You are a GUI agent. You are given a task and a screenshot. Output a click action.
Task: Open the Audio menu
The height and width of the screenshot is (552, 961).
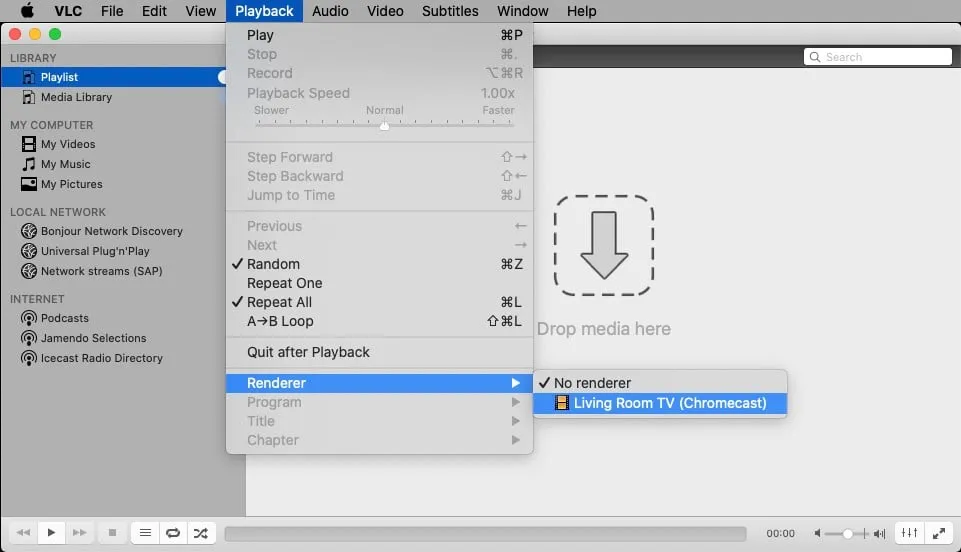[330, 11]
